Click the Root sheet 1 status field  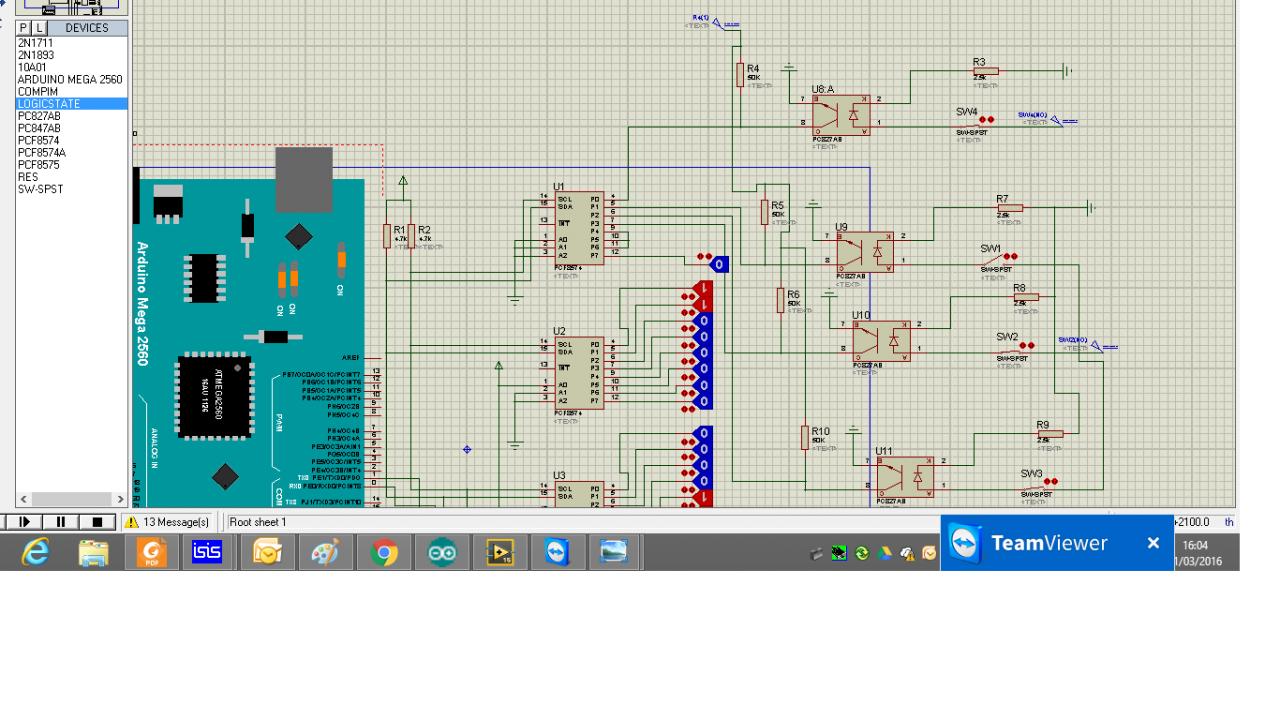(258, 522)
